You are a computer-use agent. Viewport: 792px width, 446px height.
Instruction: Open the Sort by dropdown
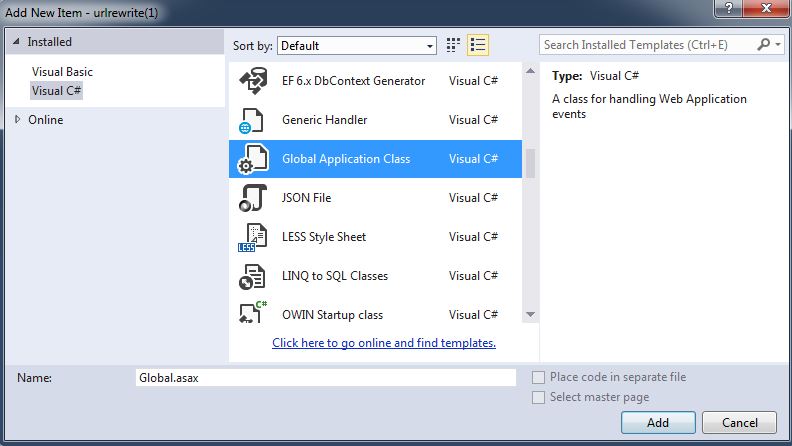pos(357,46)
